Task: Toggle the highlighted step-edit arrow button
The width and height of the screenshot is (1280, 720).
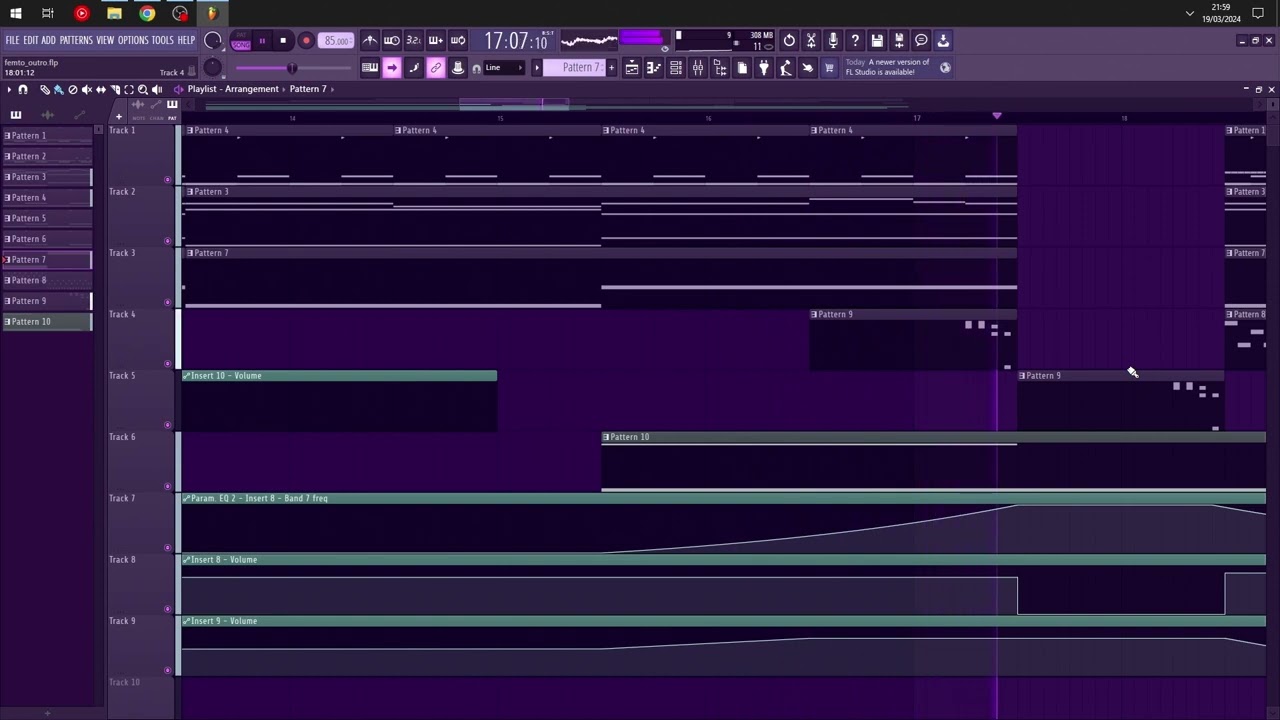Action: (391, 68)
